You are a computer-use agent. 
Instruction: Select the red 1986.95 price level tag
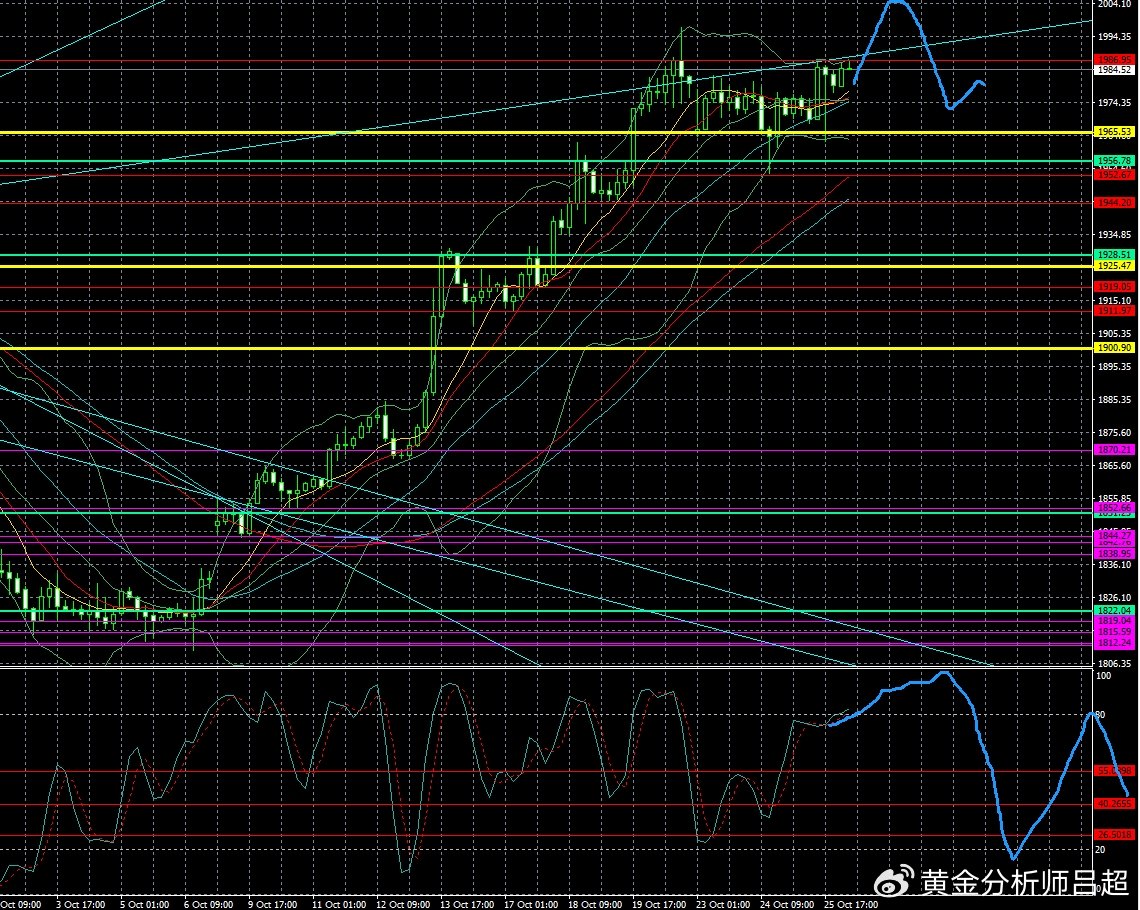(1114, 60)
